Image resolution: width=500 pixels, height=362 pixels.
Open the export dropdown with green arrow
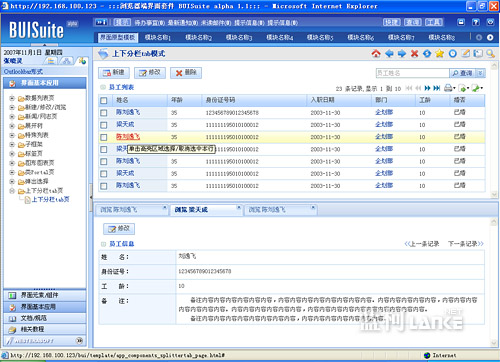[464, 88]
